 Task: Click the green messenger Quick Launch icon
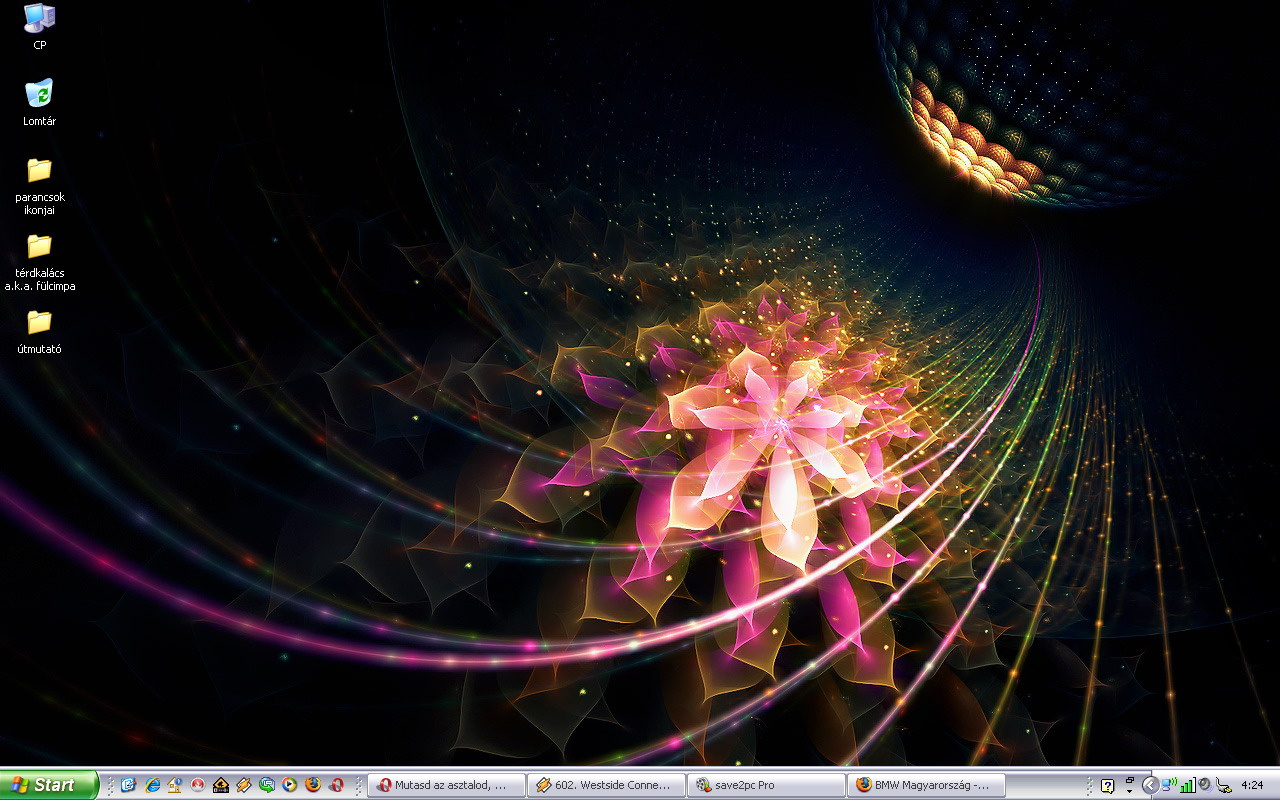pos(267,785)
